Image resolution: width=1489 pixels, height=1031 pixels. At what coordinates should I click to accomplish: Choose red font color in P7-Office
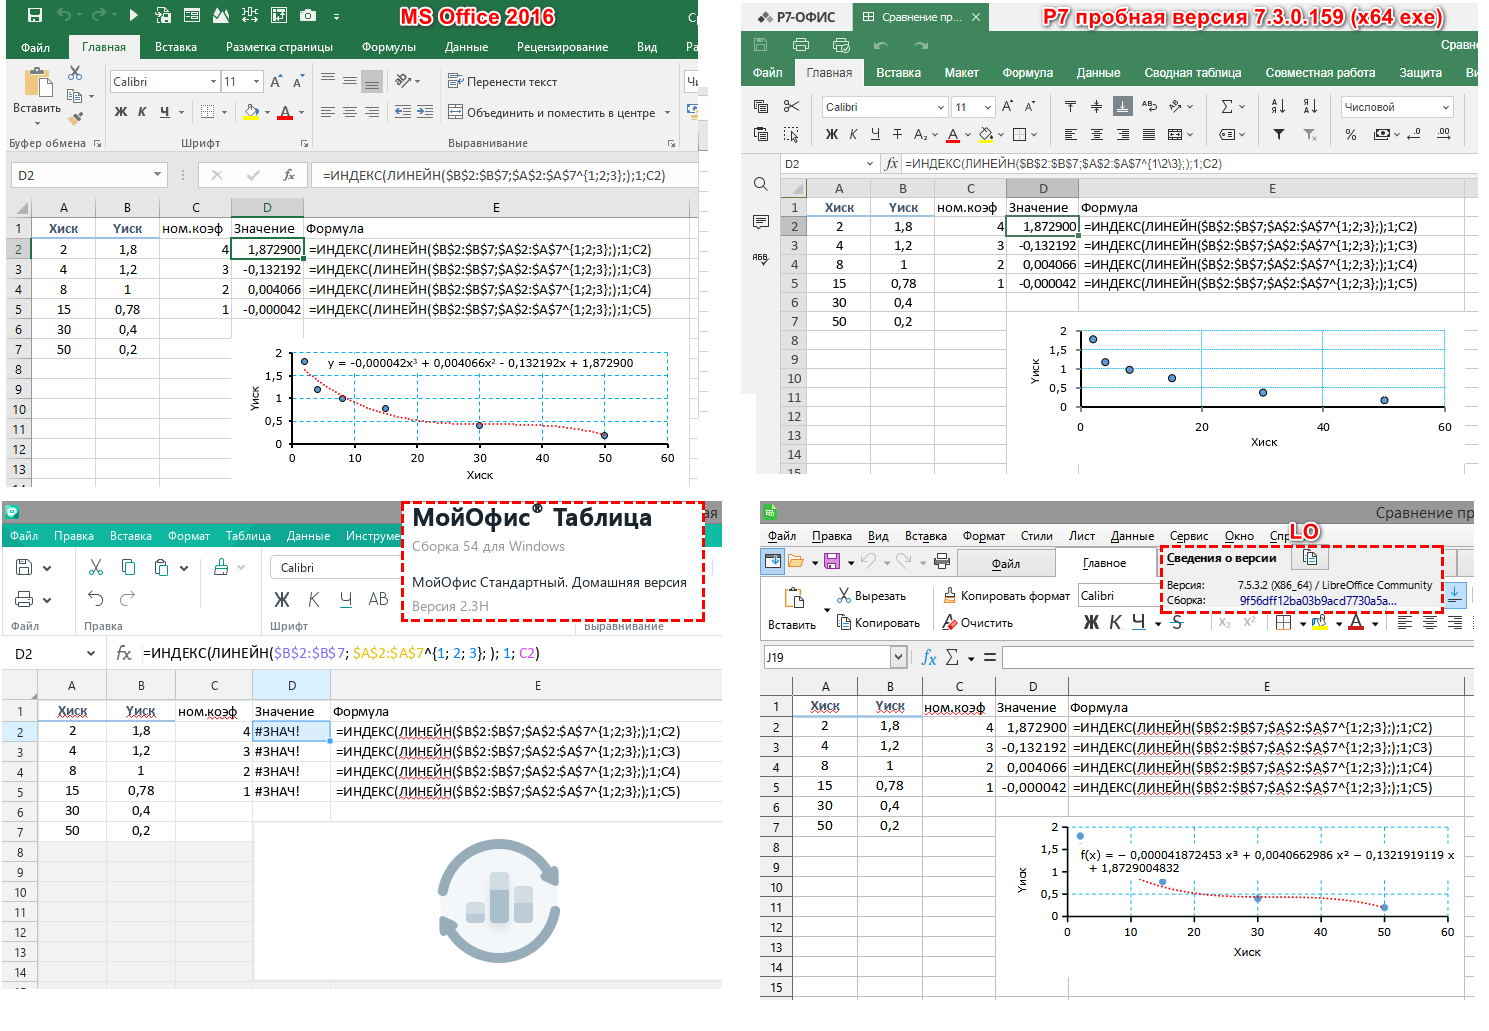[x=953, y=134]
